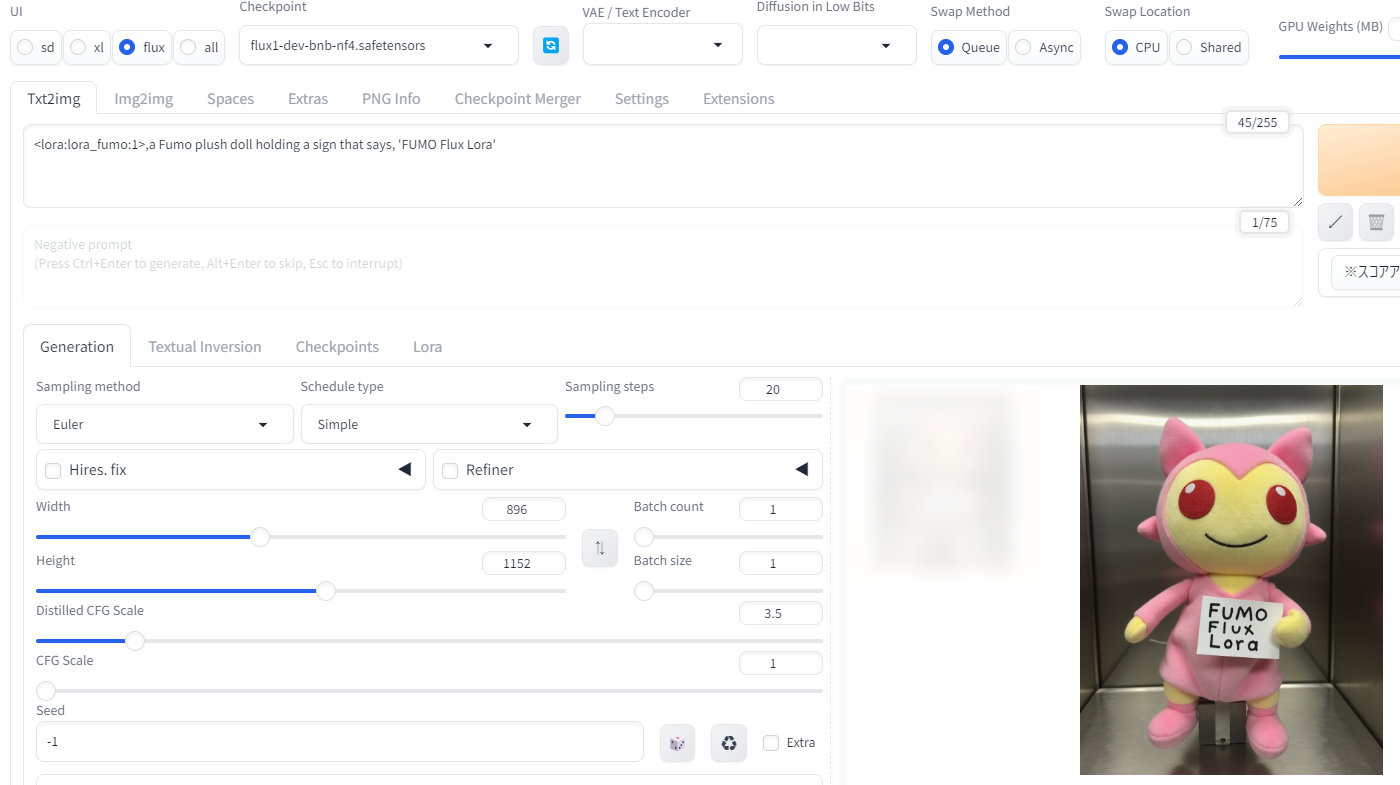This screenshot has width=1400, height=785.
Task: Select the Generation sub-tab
Action: pos(77,347)
